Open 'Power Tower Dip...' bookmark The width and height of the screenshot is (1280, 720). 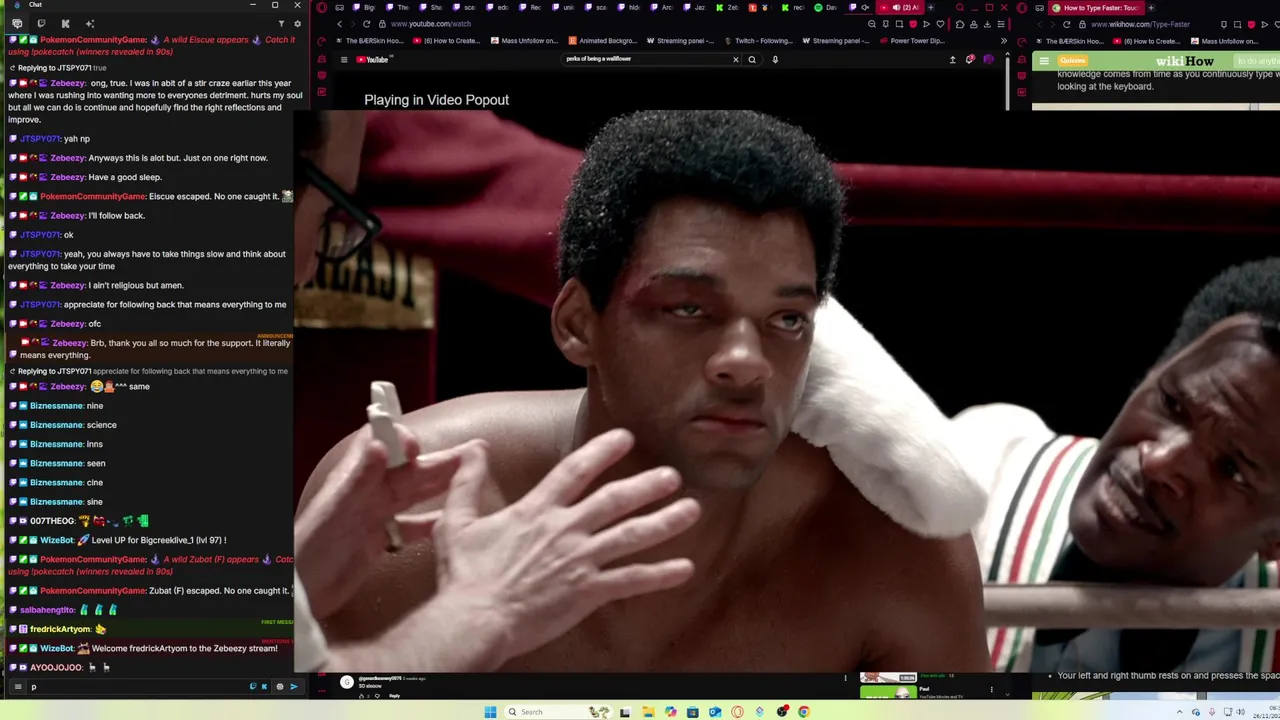[x=912, y=41]
